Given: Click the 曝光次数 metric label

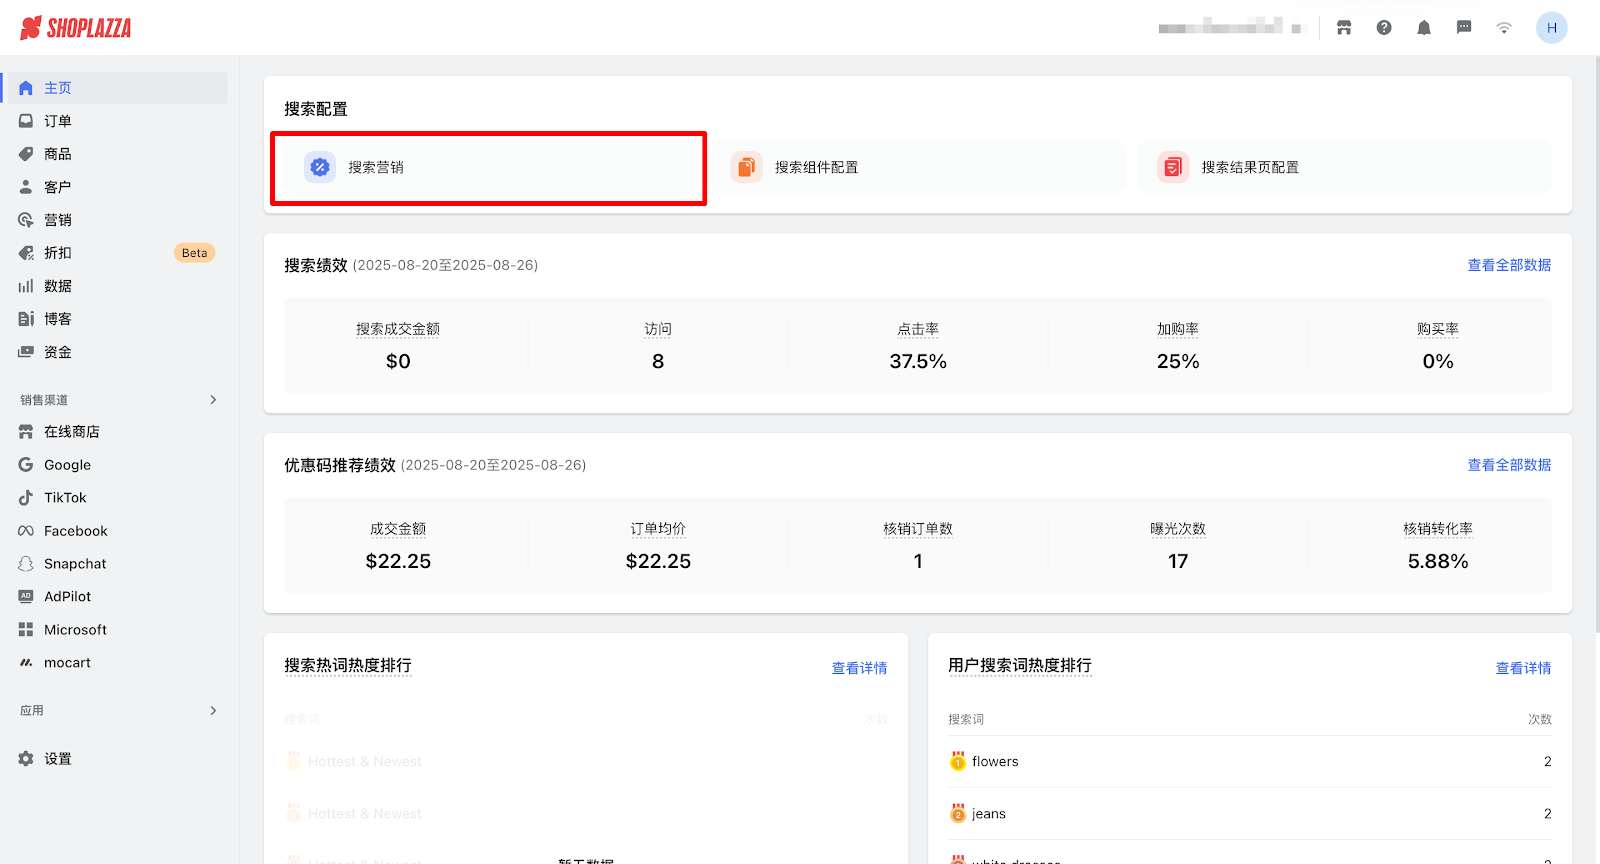Looking at the screenshot, I should click(1178, 529).
